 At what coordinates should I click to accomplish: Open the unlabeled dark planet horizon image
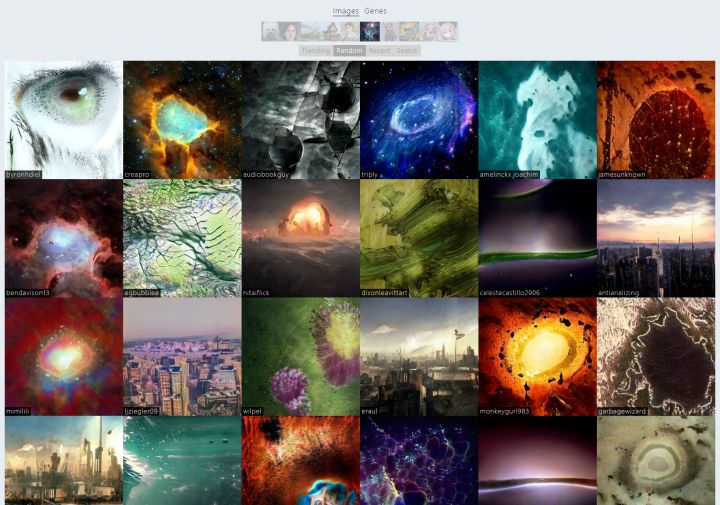click(x=538, y=460)
